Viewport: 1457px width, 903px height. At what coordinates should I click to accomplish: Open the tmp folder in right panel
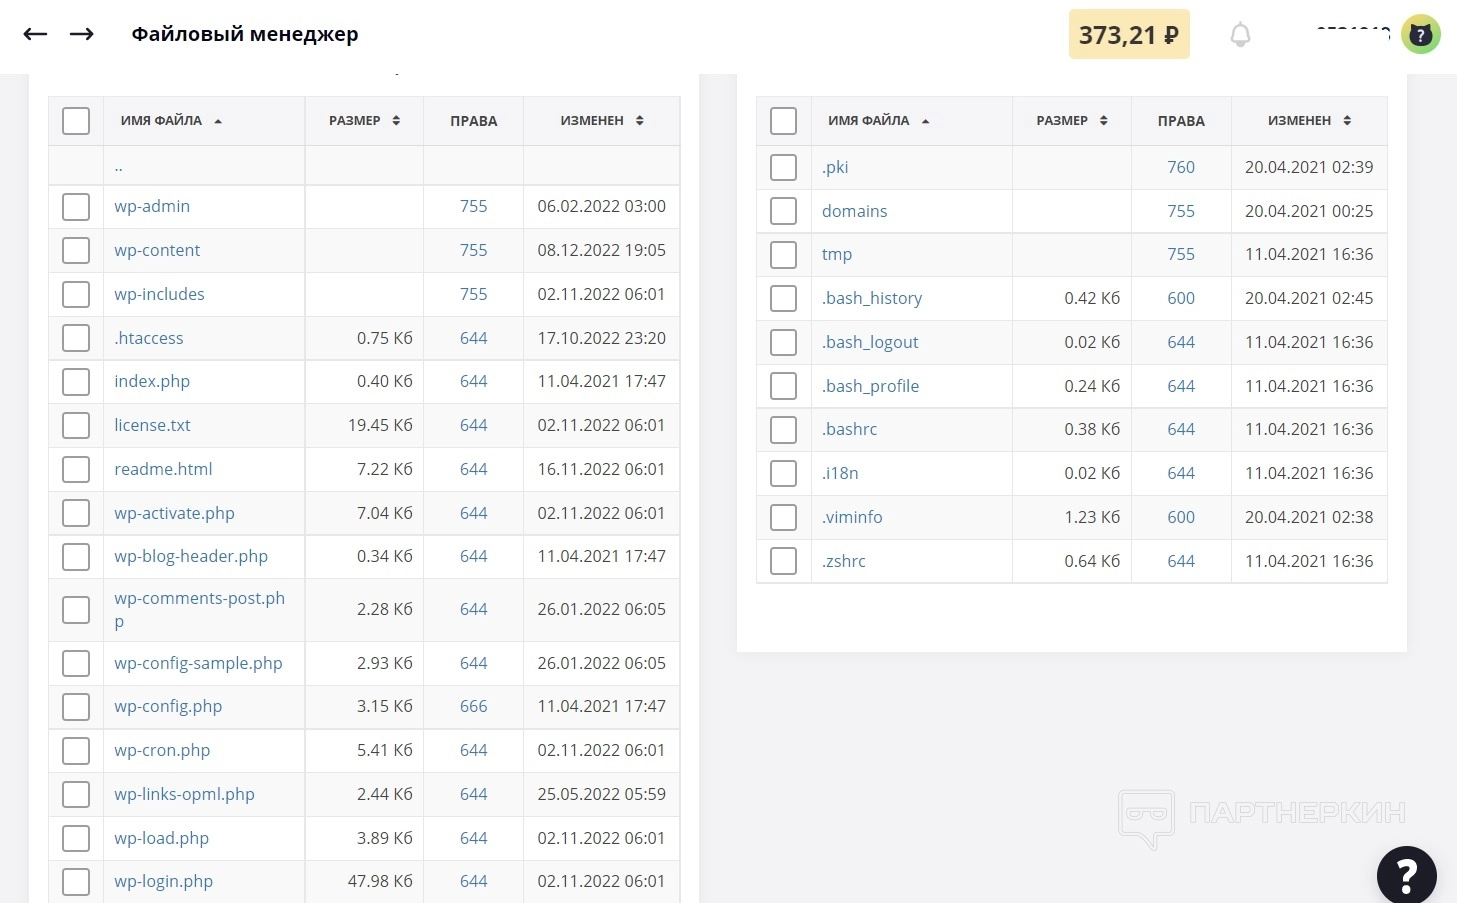point(837,254)
